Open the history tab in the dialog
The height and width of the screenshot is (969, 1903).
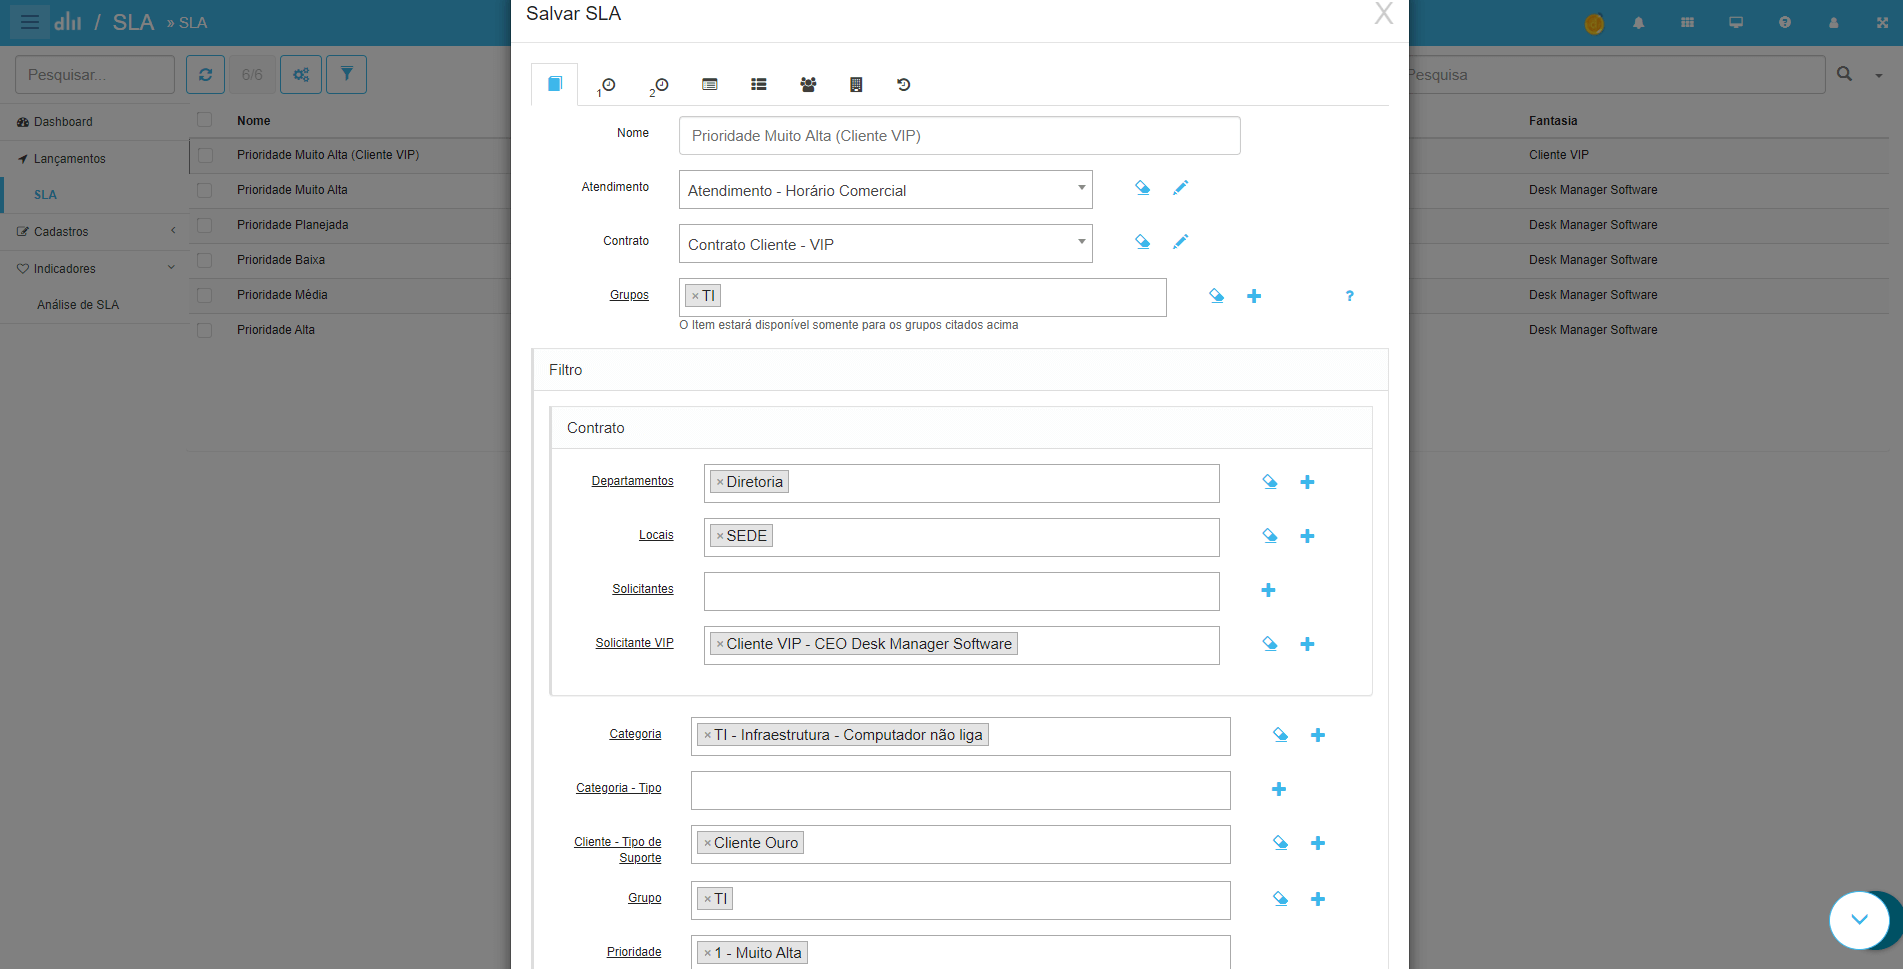[x=903, y=85]
